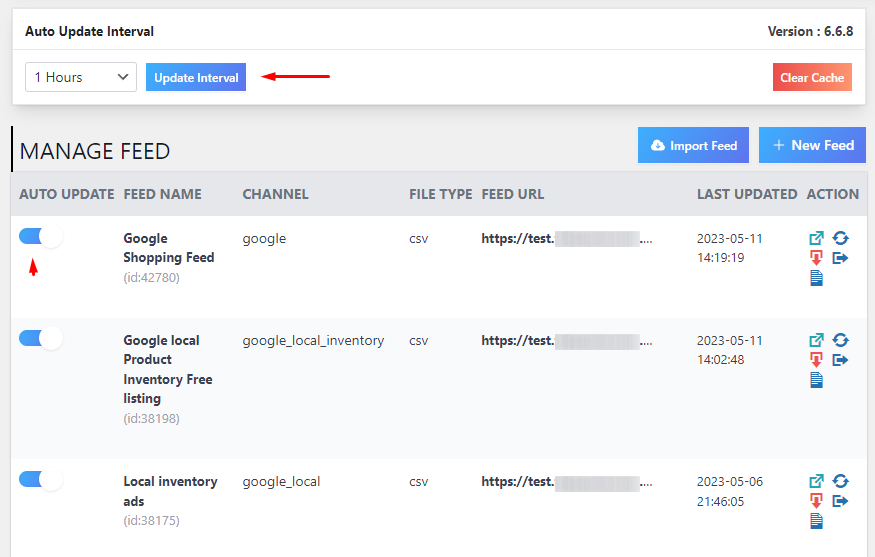Click the Update Interval button

[x=196, y=77]
